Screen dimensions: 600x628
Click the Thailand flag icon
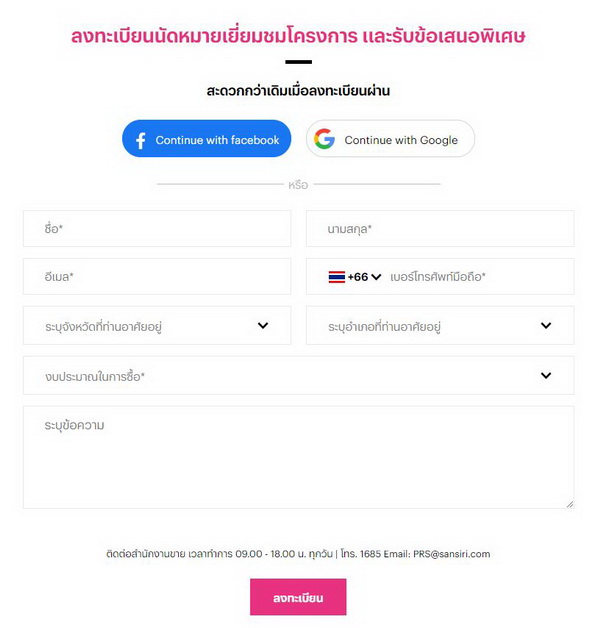click(x=336, y=277)
